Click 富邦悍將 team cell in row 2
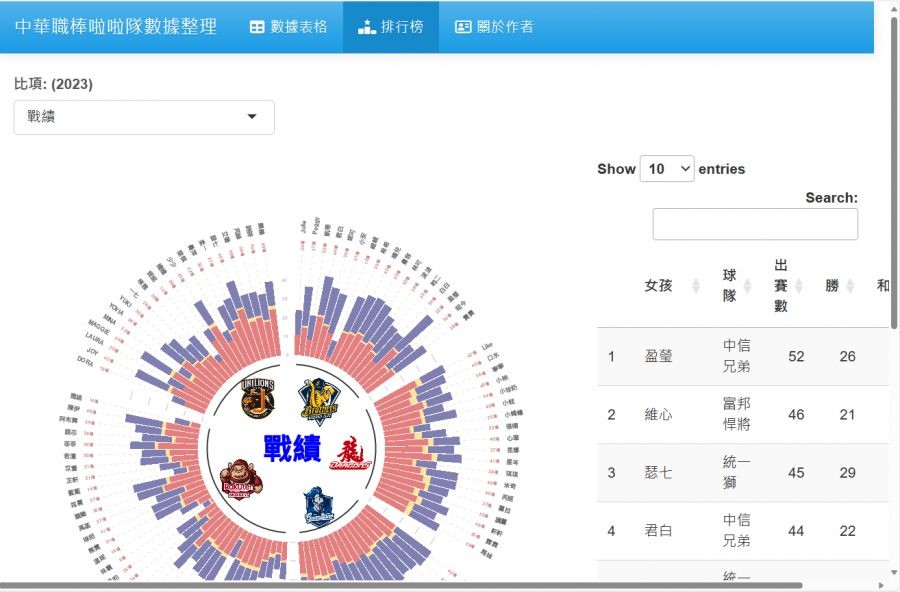900x592 pixels. coord(736,414)
